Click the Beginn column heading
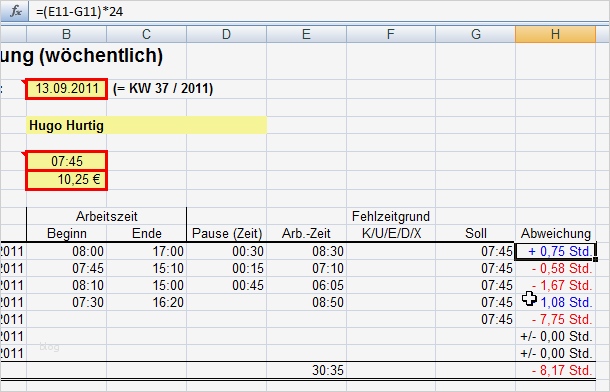The width and height of the screenshot is (610, 392). (x=67, y=233)
